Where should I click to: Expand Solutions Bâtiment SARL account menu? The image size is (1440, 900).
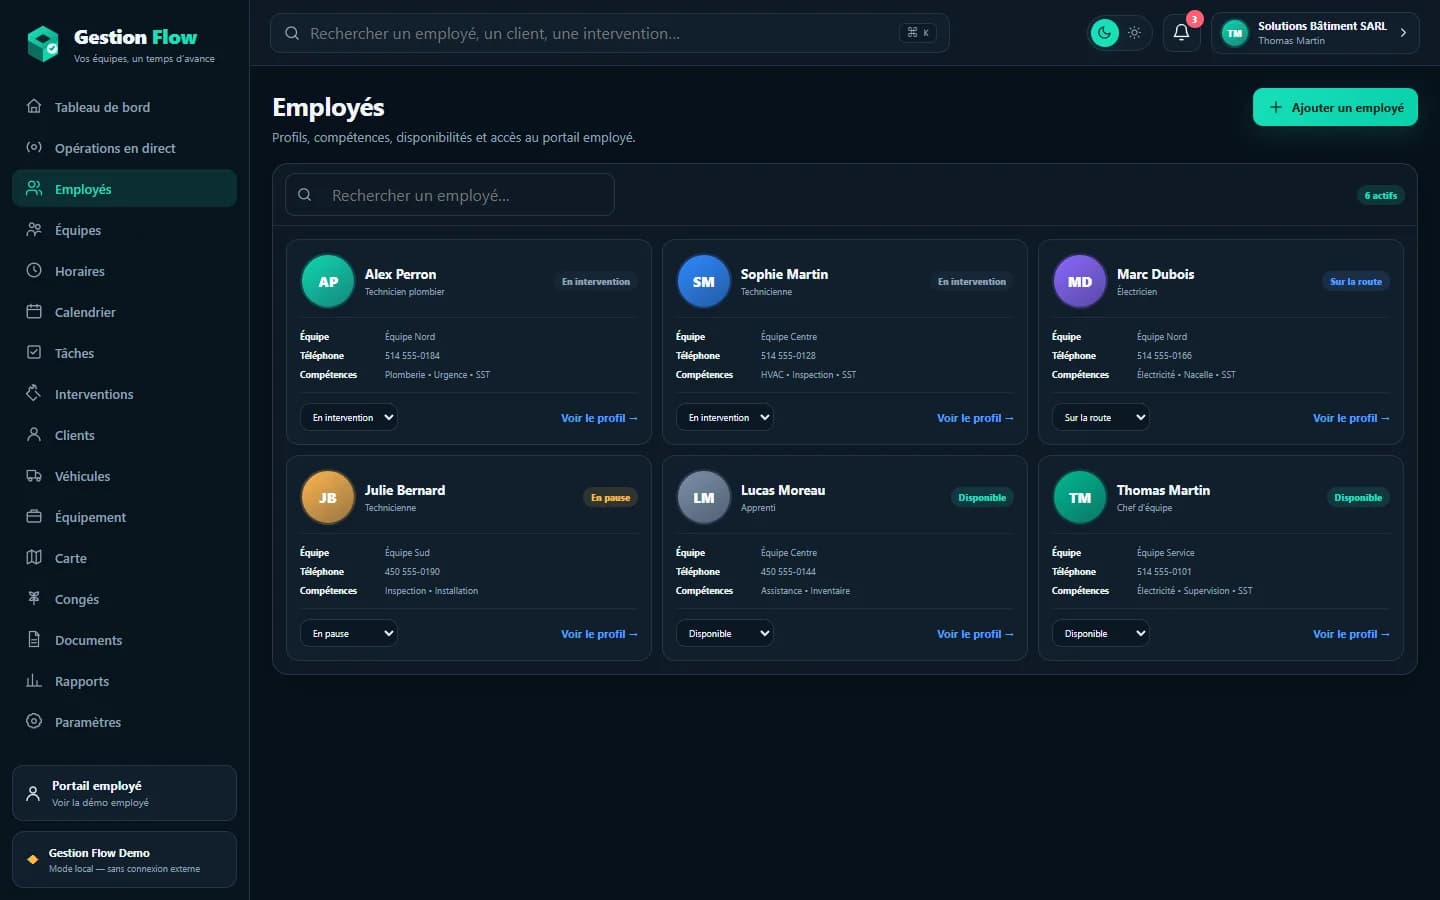(x=1315, y=33)
